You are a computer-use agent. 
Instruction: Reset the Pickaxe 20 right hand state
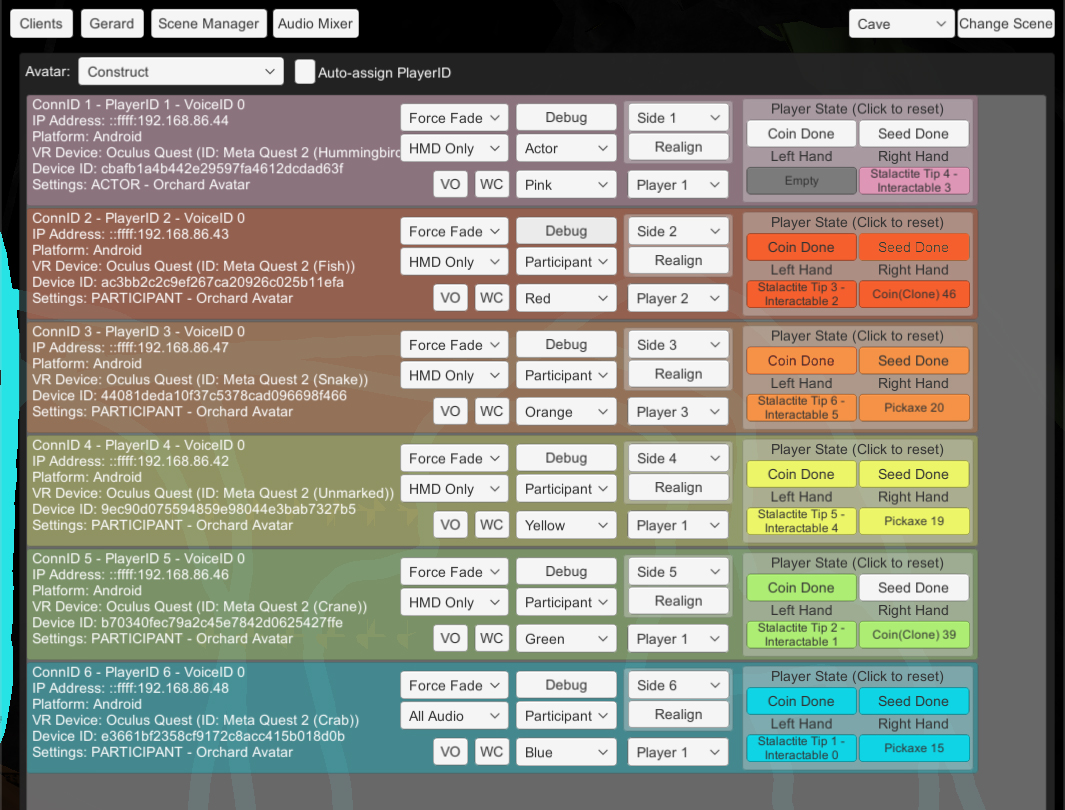pyautogui.click(x=914, y=407)
